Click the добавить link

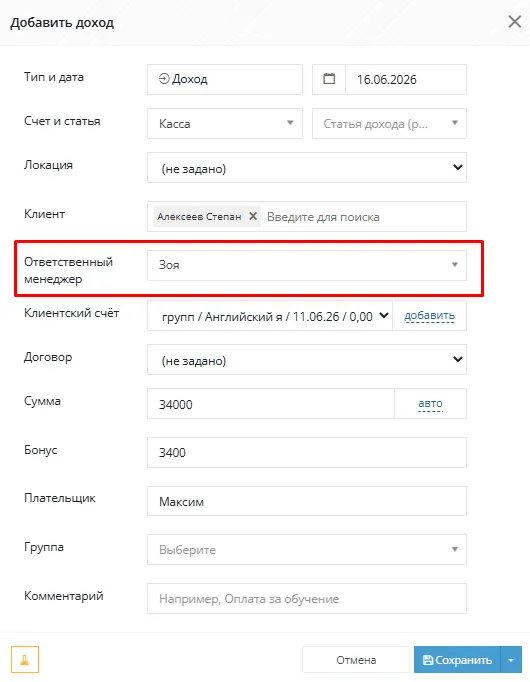coord(430,315)
